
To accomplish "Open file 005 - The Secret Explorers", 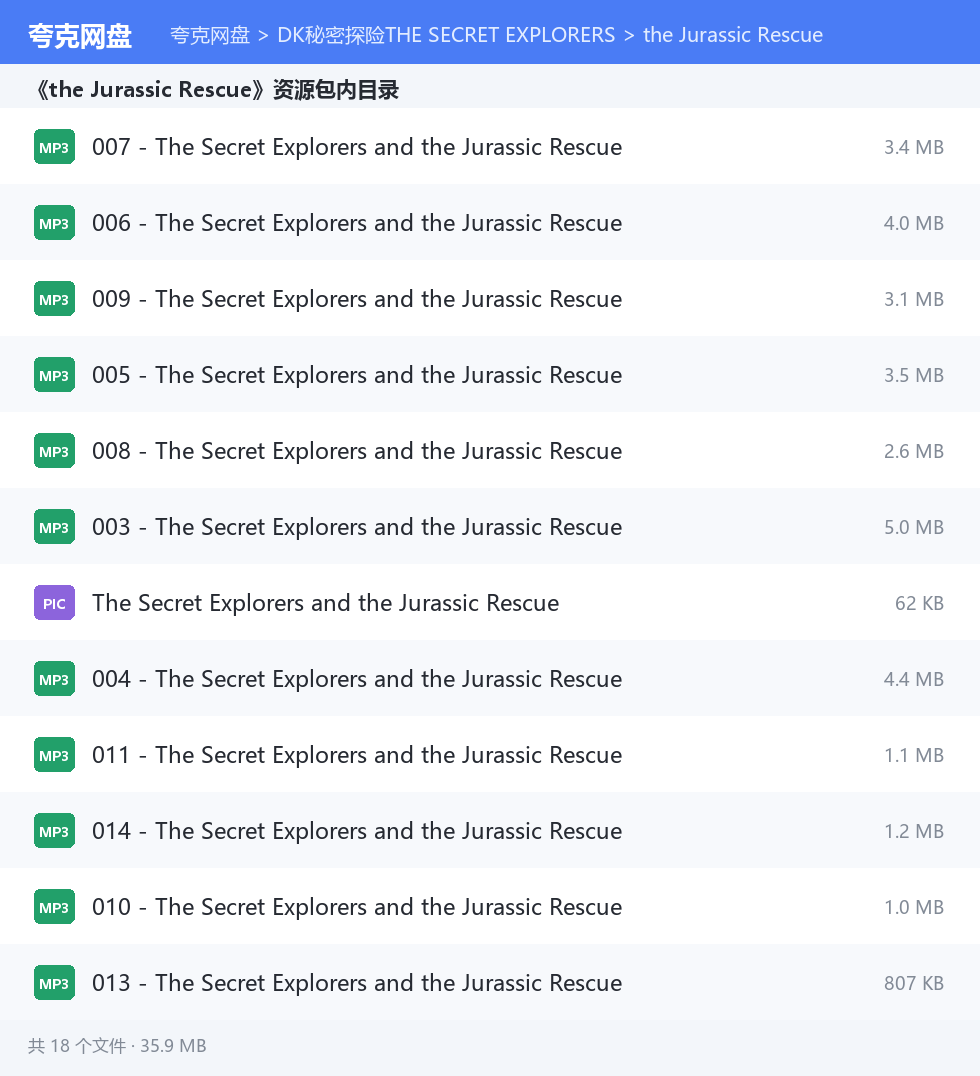I will 357,375.
